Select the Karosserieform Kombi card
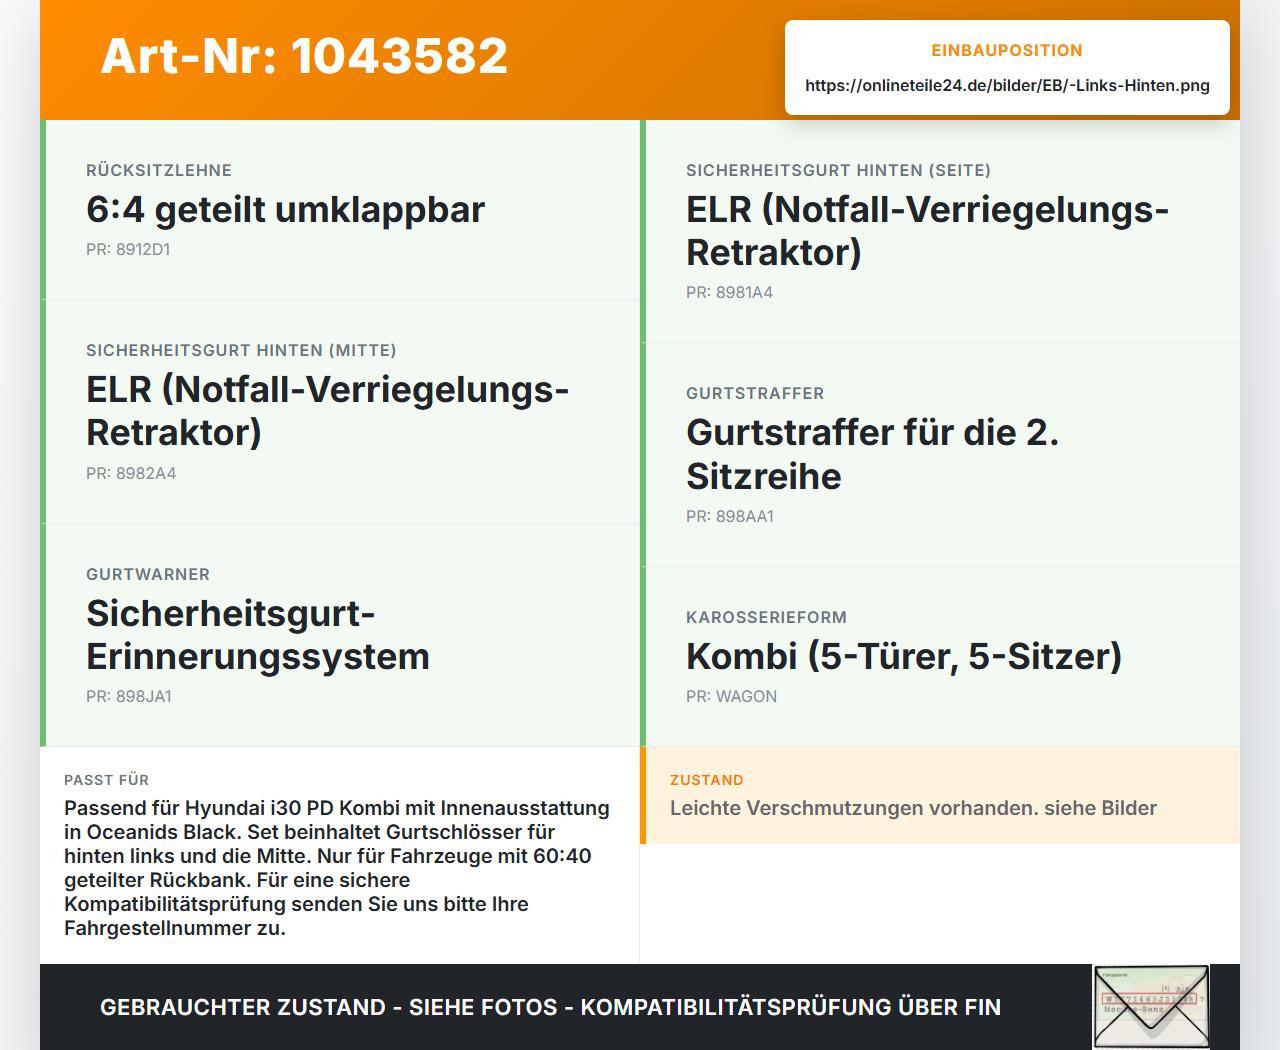The image size is (1280, 1050). (940, 657)
